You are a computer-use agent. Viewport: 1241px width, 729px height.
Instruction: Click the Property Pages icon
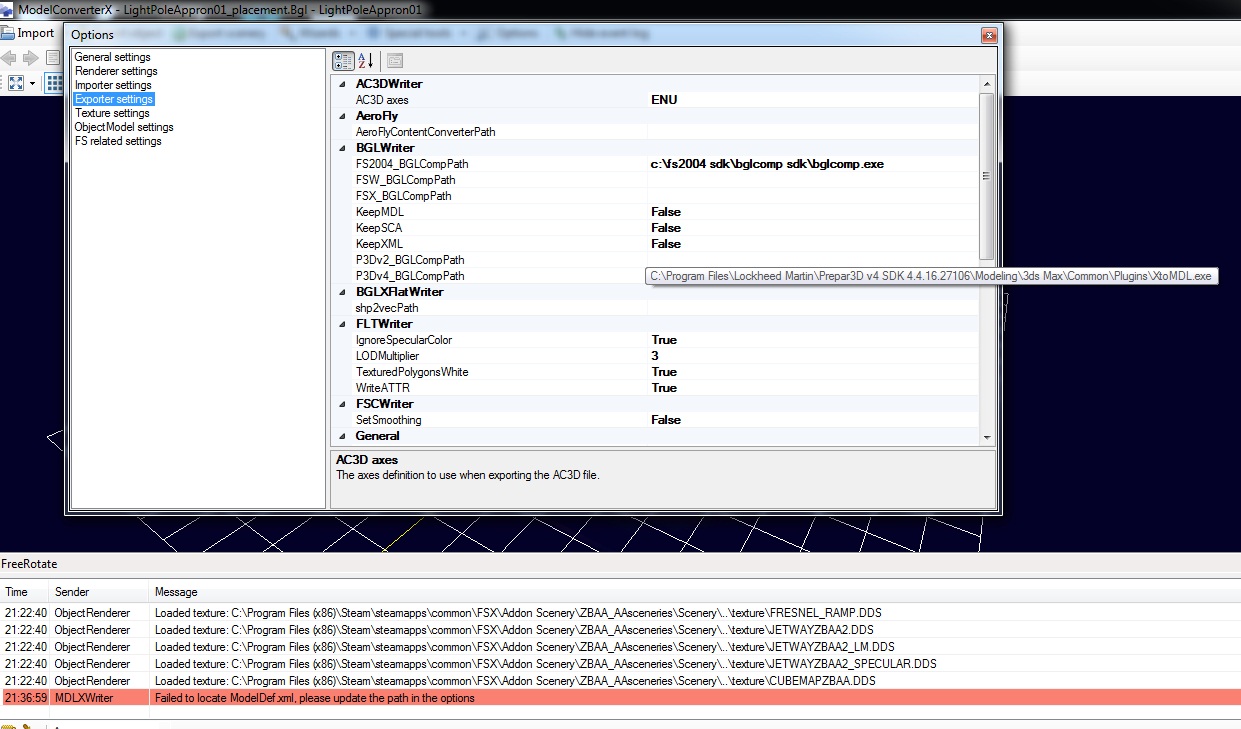[x=393, y=60]
